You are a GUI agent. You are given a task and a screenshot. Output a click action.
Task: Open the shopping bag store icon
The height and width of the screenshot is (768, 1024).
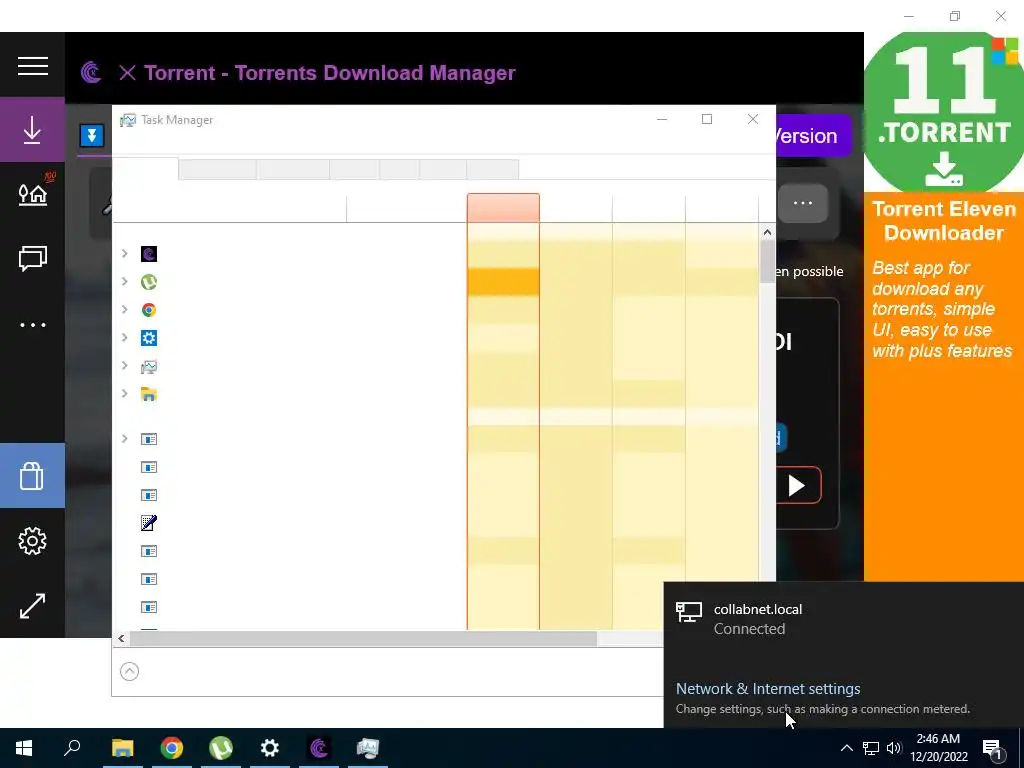pyautogui.click(x=32, y=475)
